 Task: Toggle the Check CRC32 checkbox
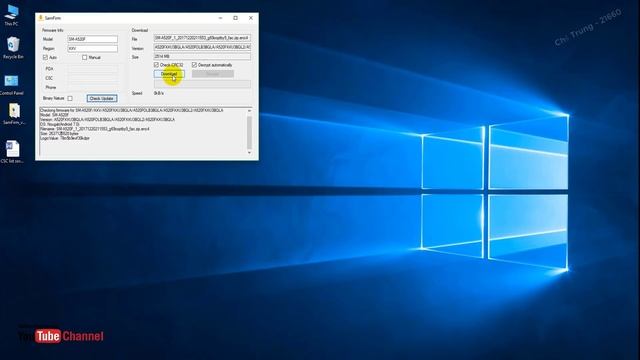coord(156,65)
